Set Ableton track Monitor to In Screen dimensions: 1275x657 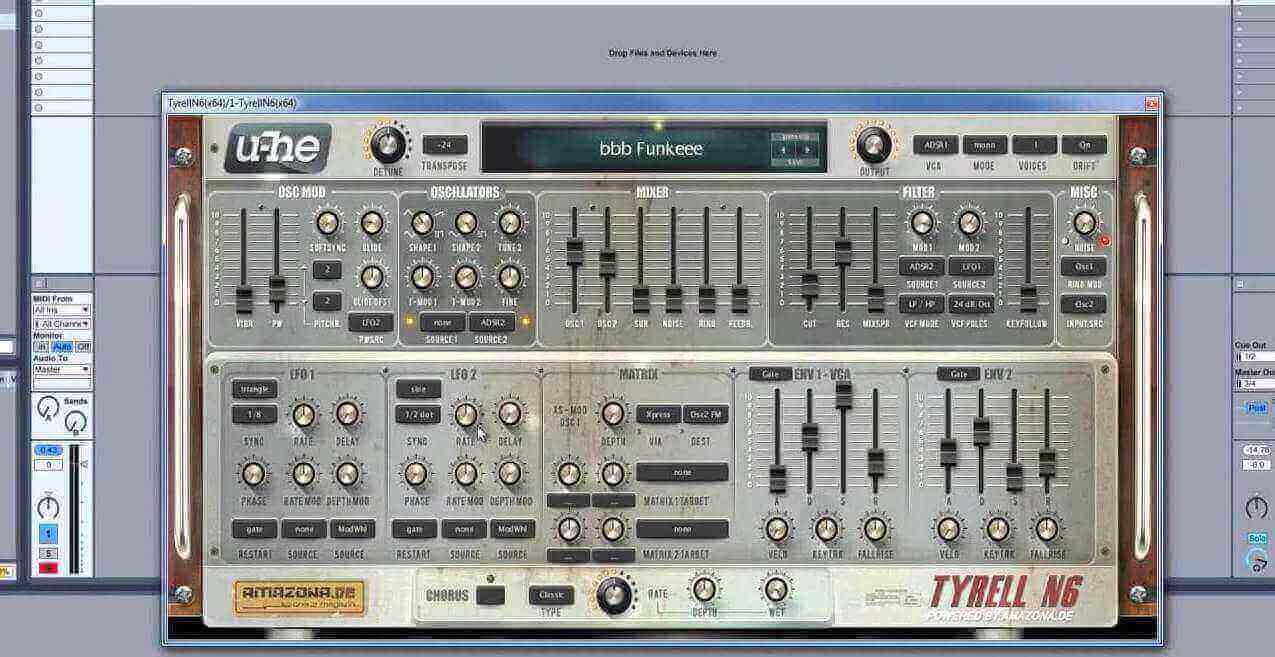[42, 346]
